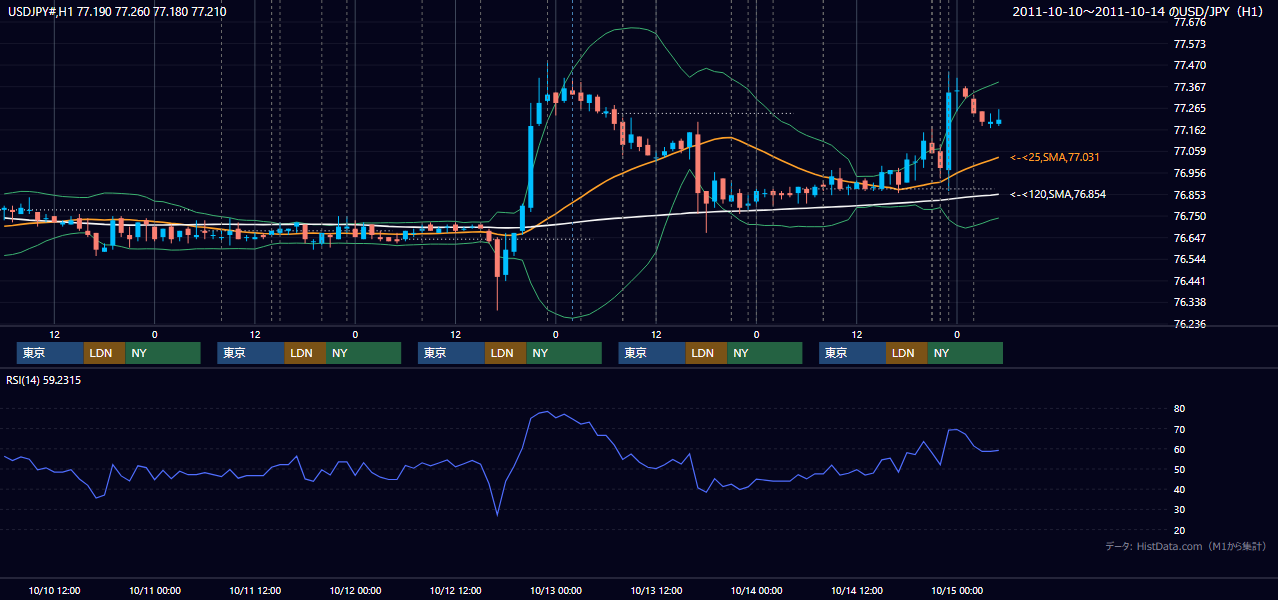The image size is (1278, 600).
Task: Select the 76.338 price axis label
Action: tap(1190, 302)
